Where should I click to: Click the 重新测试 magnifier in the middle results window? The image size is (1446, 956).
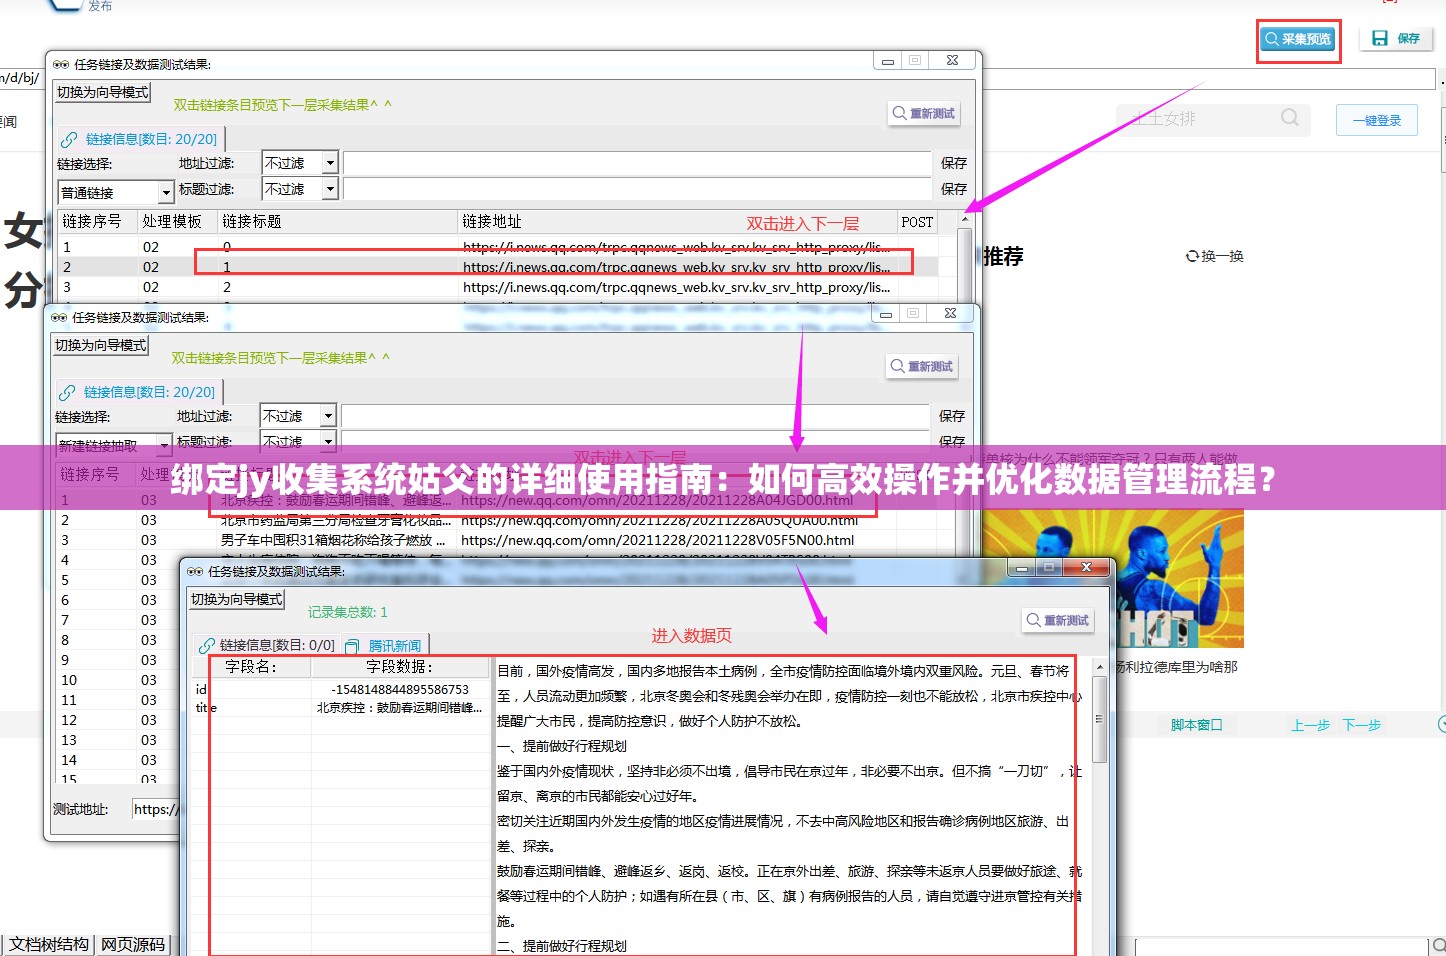(898, 366)
